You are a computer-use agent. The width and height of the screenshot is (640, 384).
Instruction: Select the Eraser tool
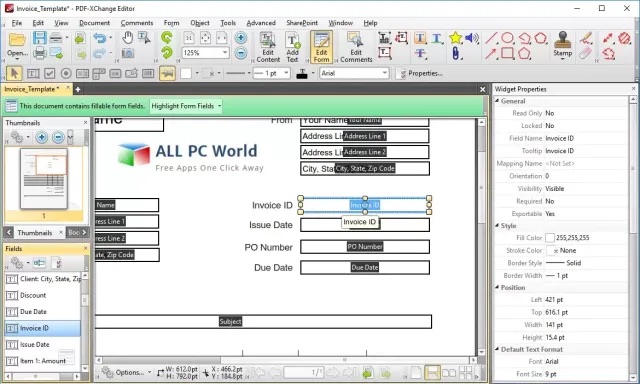586,53
